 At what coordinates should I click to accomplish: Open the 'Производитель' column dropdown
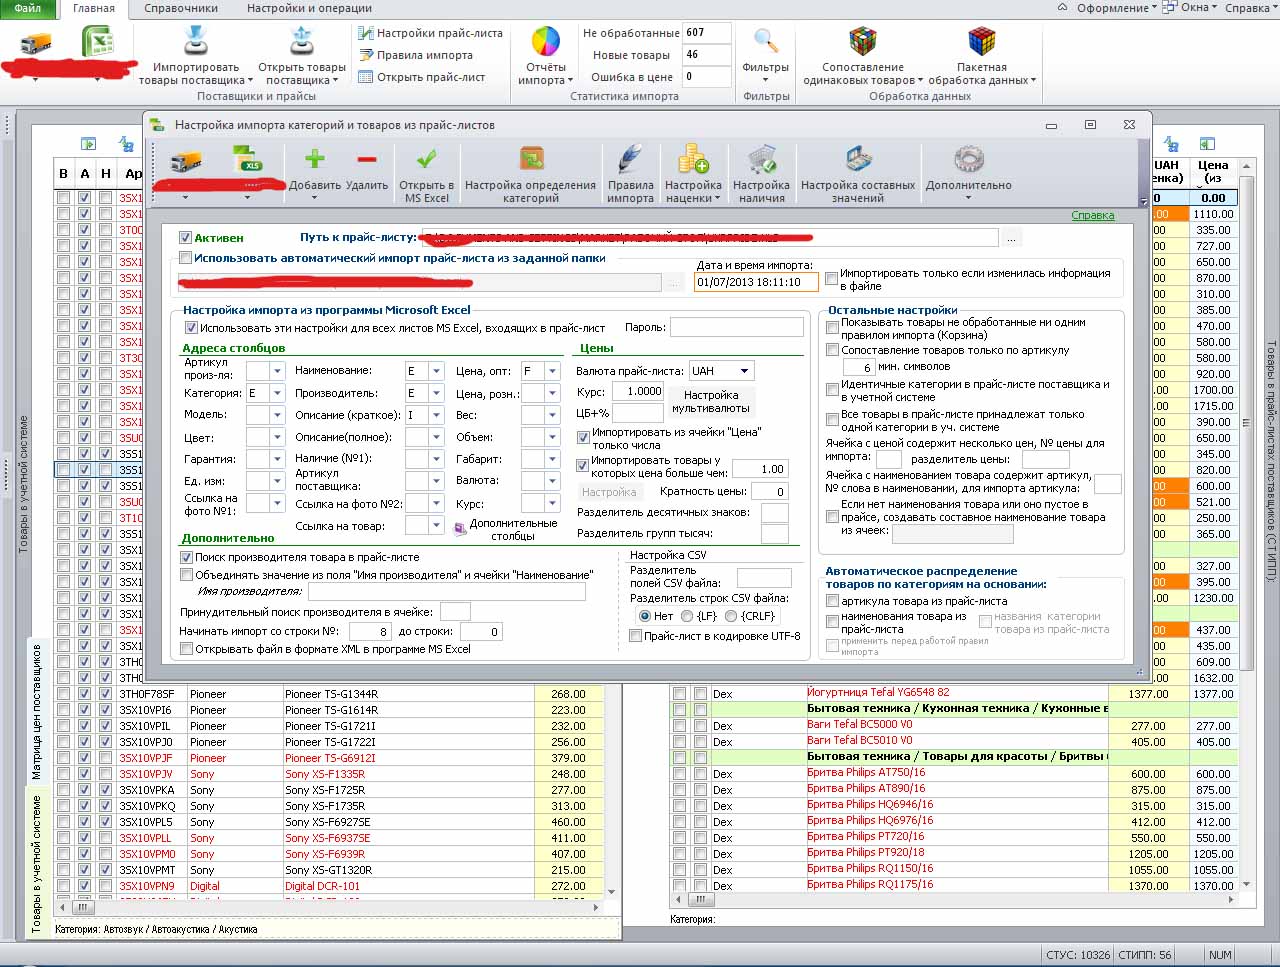click(436, 394)
